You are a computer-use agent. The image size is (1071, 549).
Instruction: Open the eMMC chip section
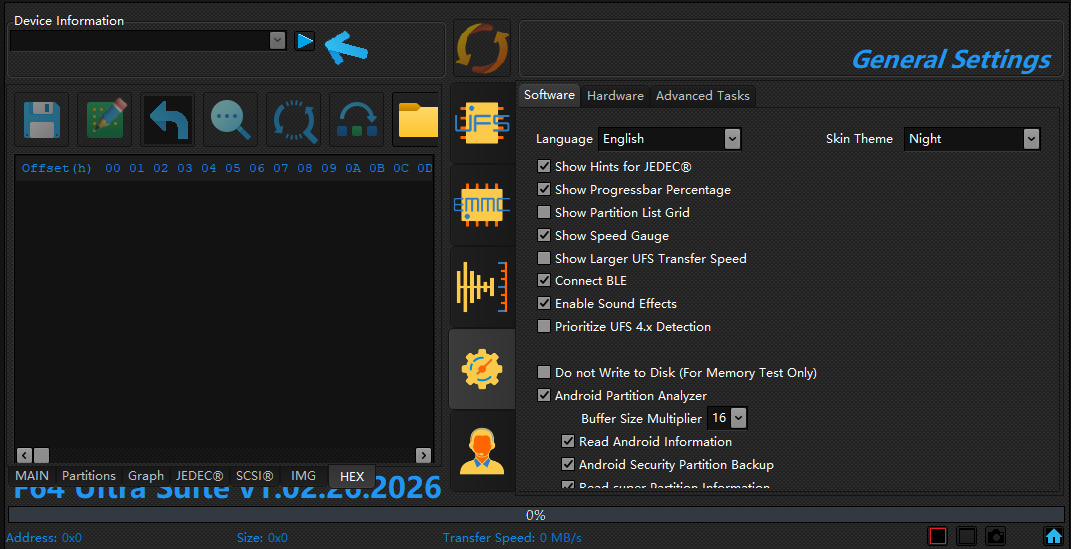click(481, 205)
